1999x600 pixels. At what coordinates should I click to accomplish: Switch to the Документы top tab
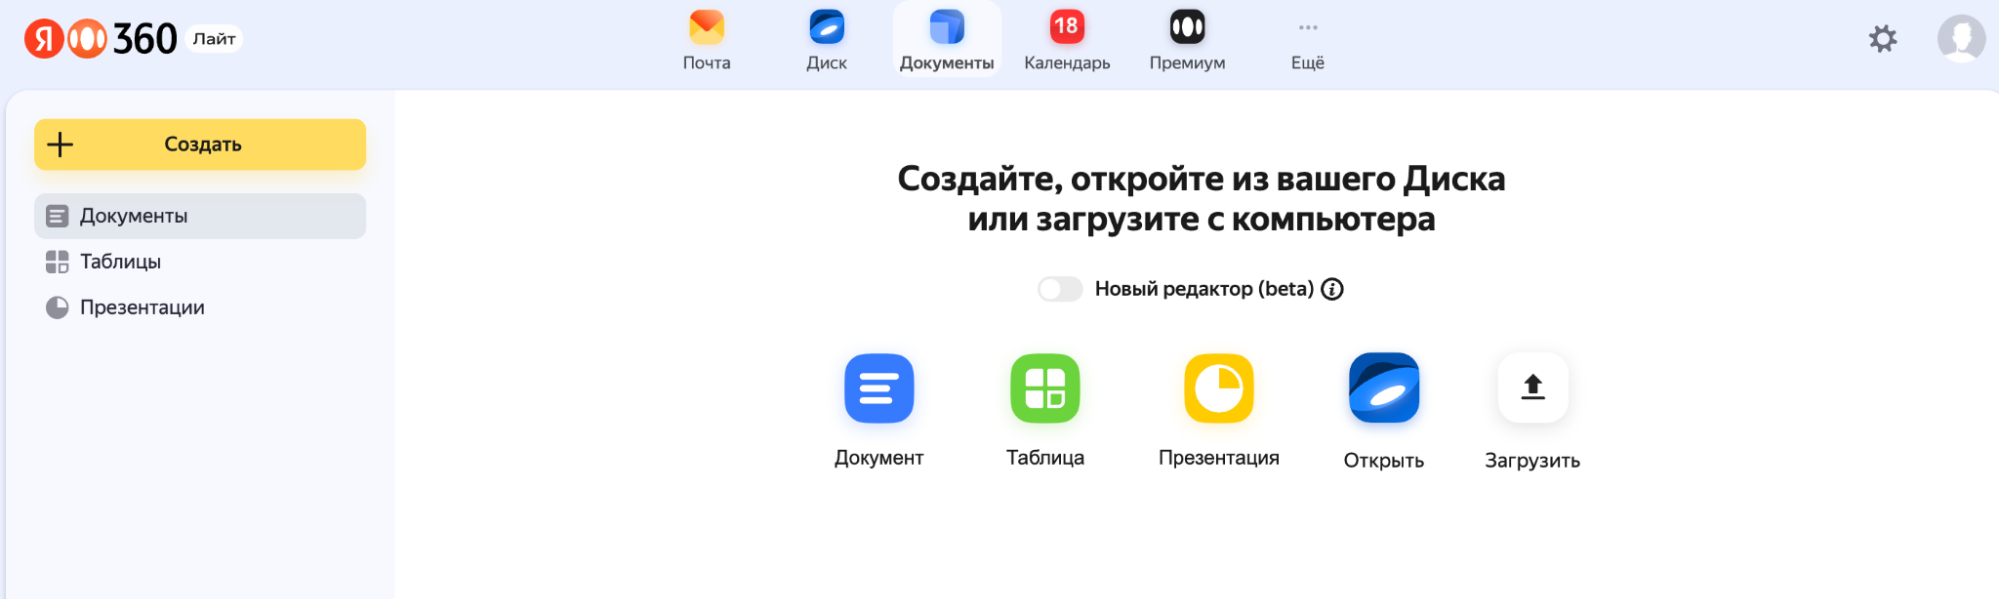[x=946, y=40]
